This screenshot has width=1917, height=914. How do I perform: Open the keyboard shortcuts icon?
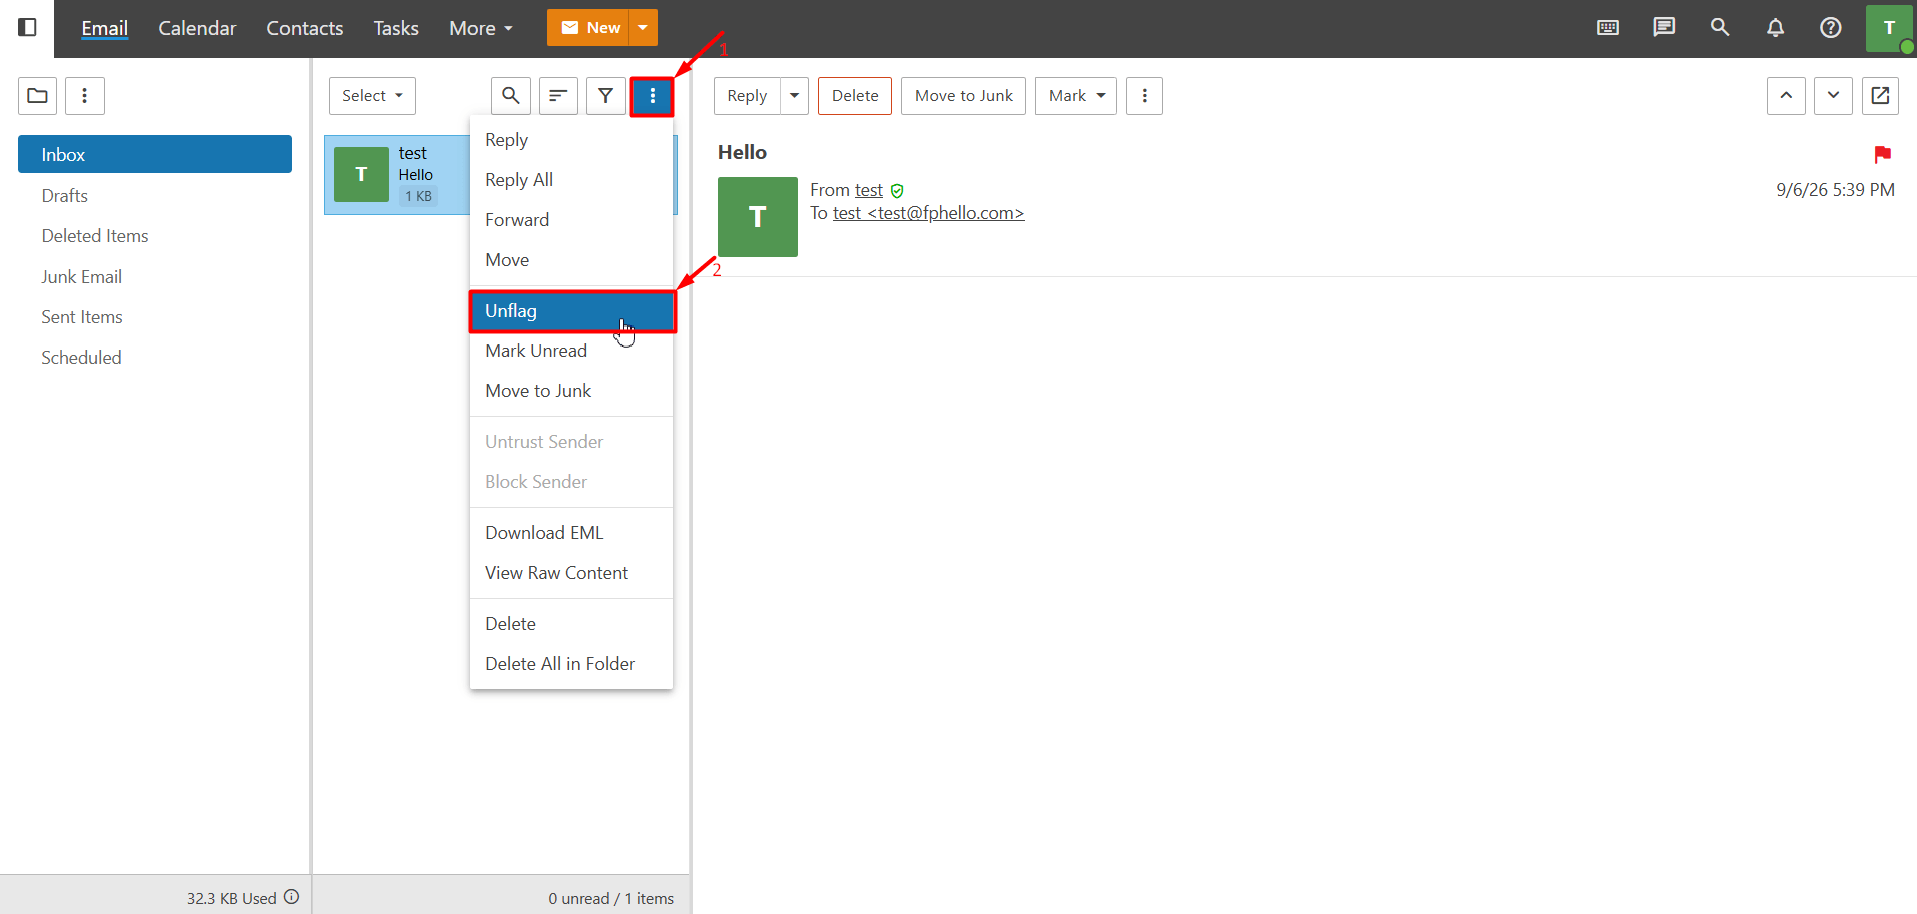(1608, 28)
